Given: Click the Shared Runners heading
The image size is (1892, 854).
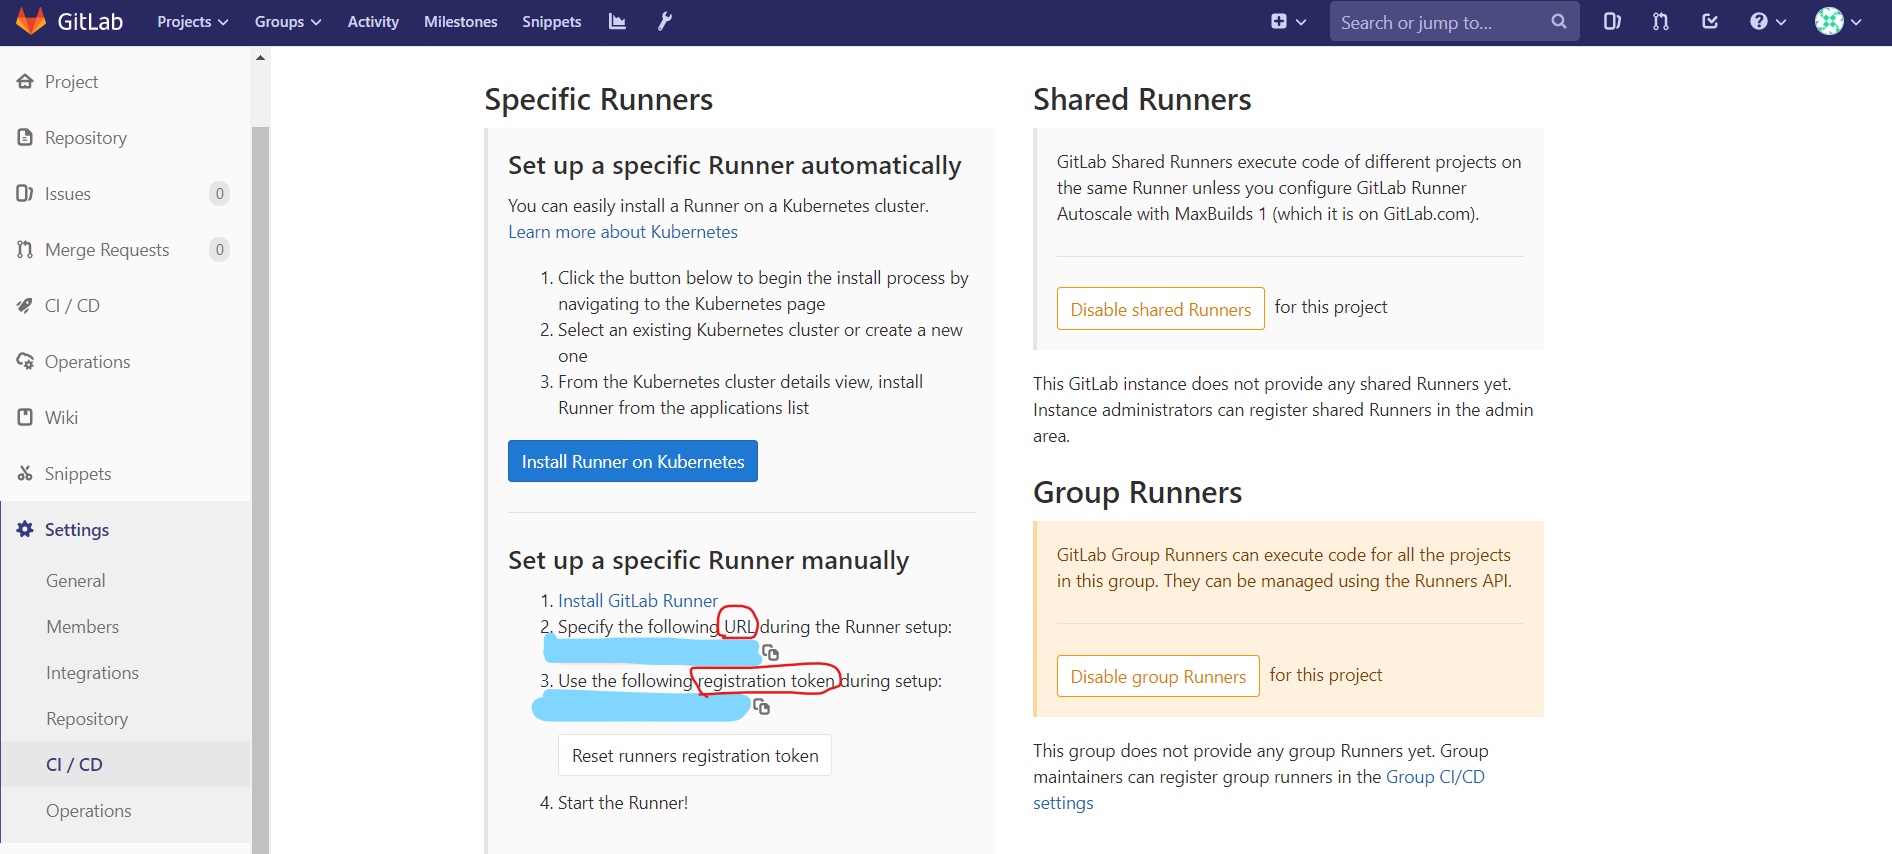Looking at the screenshot, I should click(x=1142, y=99).
